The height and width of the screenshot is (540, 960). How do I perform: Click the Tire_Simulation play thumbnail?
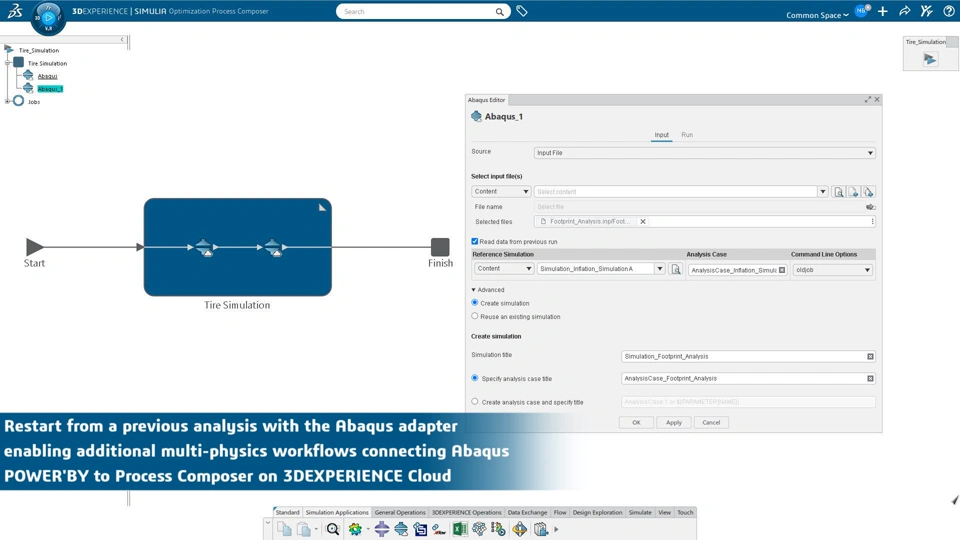click(930, 59)
